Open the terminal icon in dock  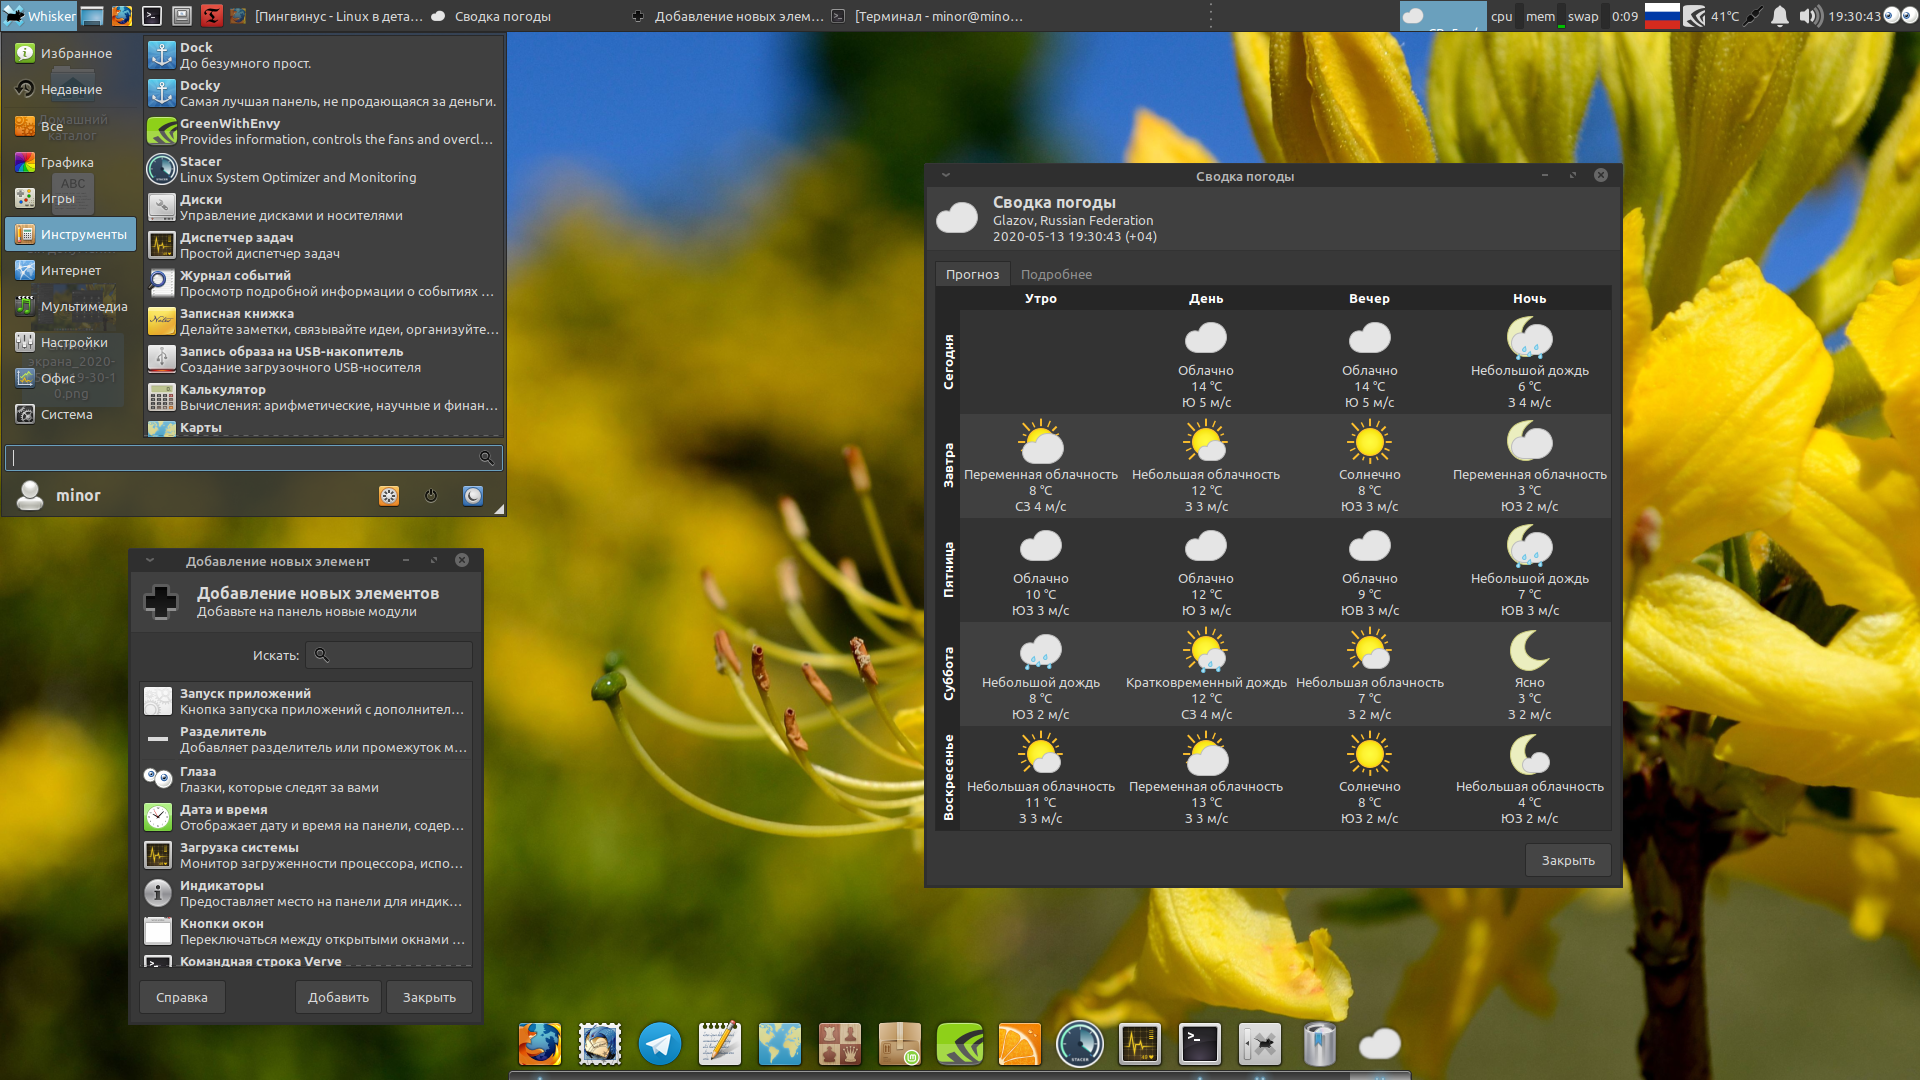pos(1200,1044)
